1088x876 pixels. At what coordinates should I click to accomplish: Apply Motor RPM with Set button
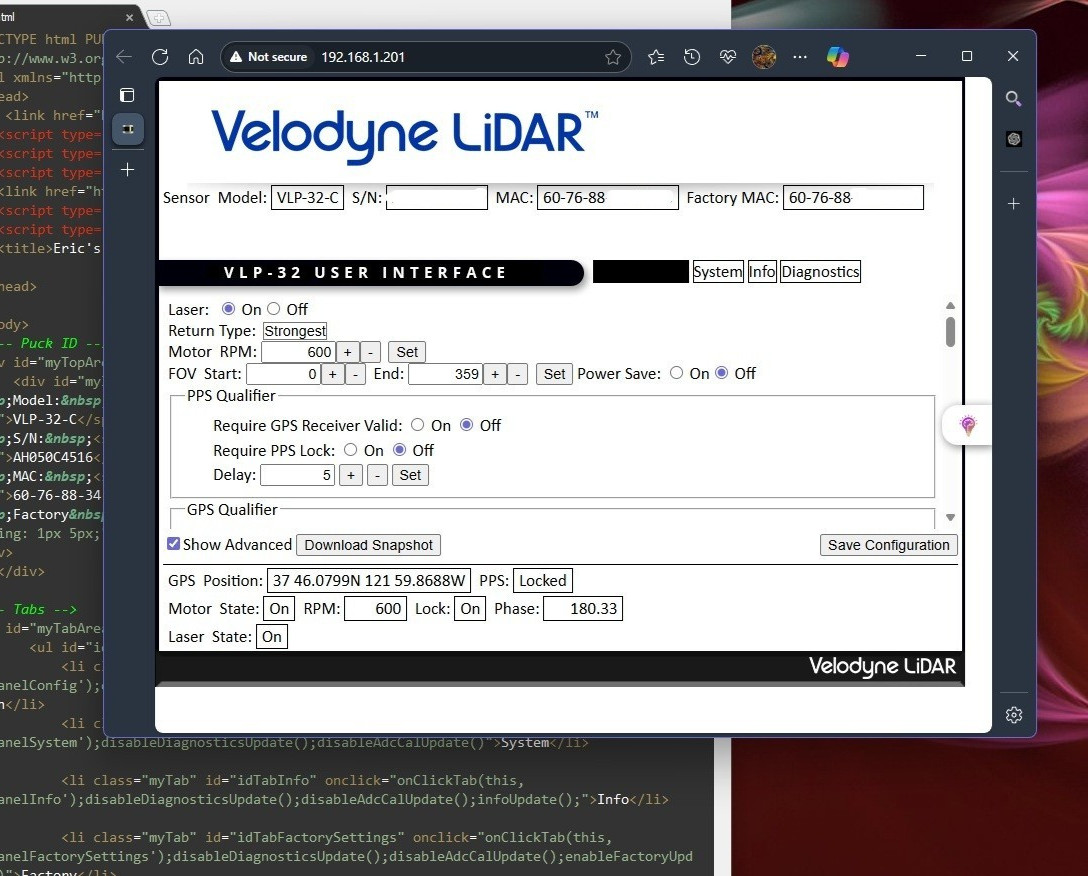point(407,352)
